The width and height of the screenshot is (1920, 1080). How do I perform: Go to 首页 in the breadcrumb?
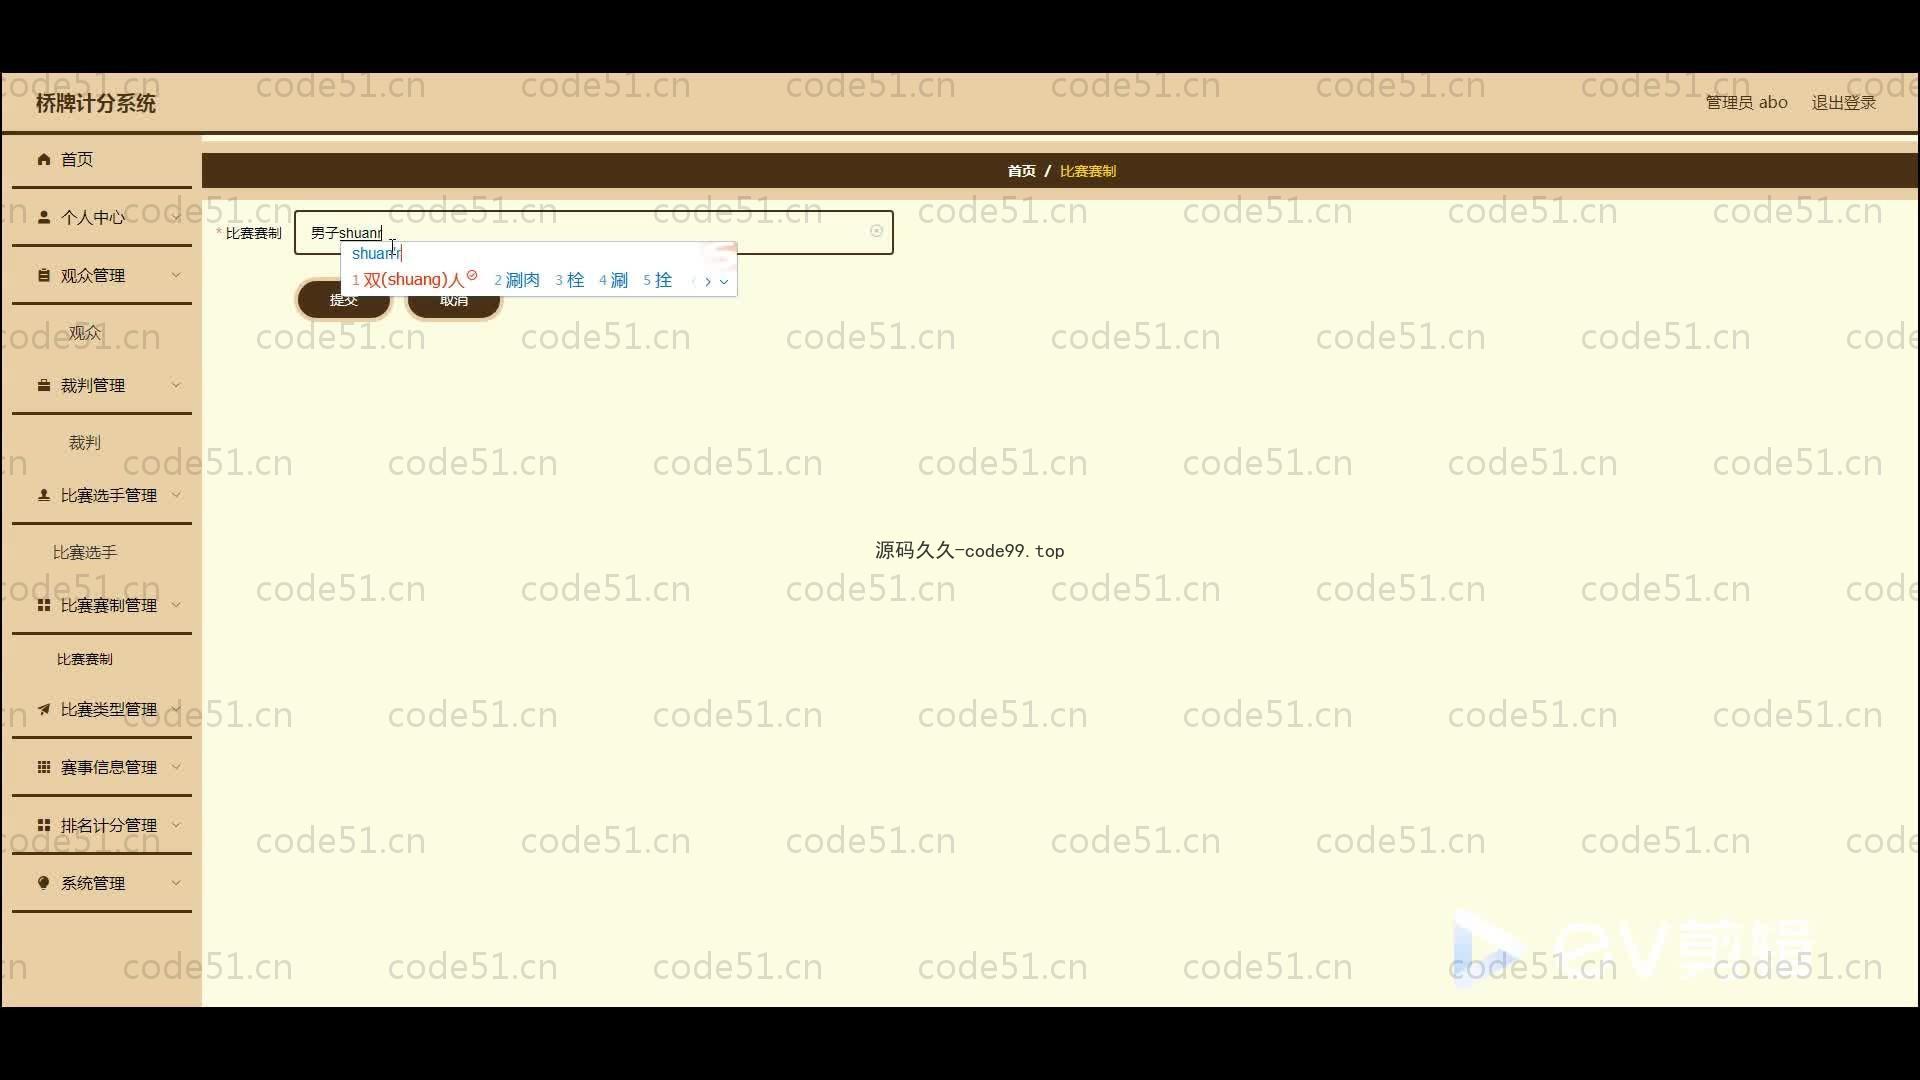pos(1021,171)
